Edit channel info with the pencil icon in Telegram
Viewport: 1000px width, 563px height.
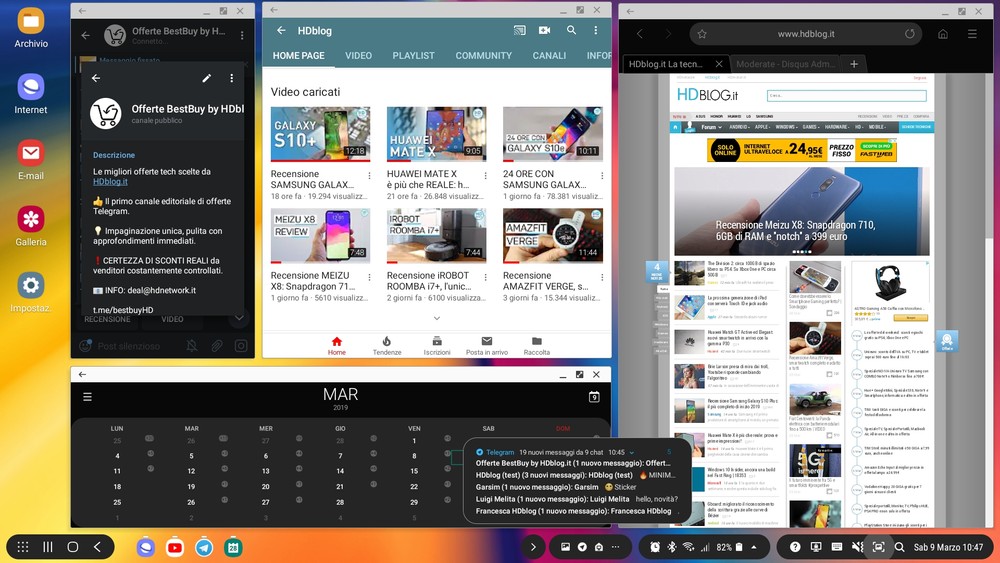tap(207, 78)
